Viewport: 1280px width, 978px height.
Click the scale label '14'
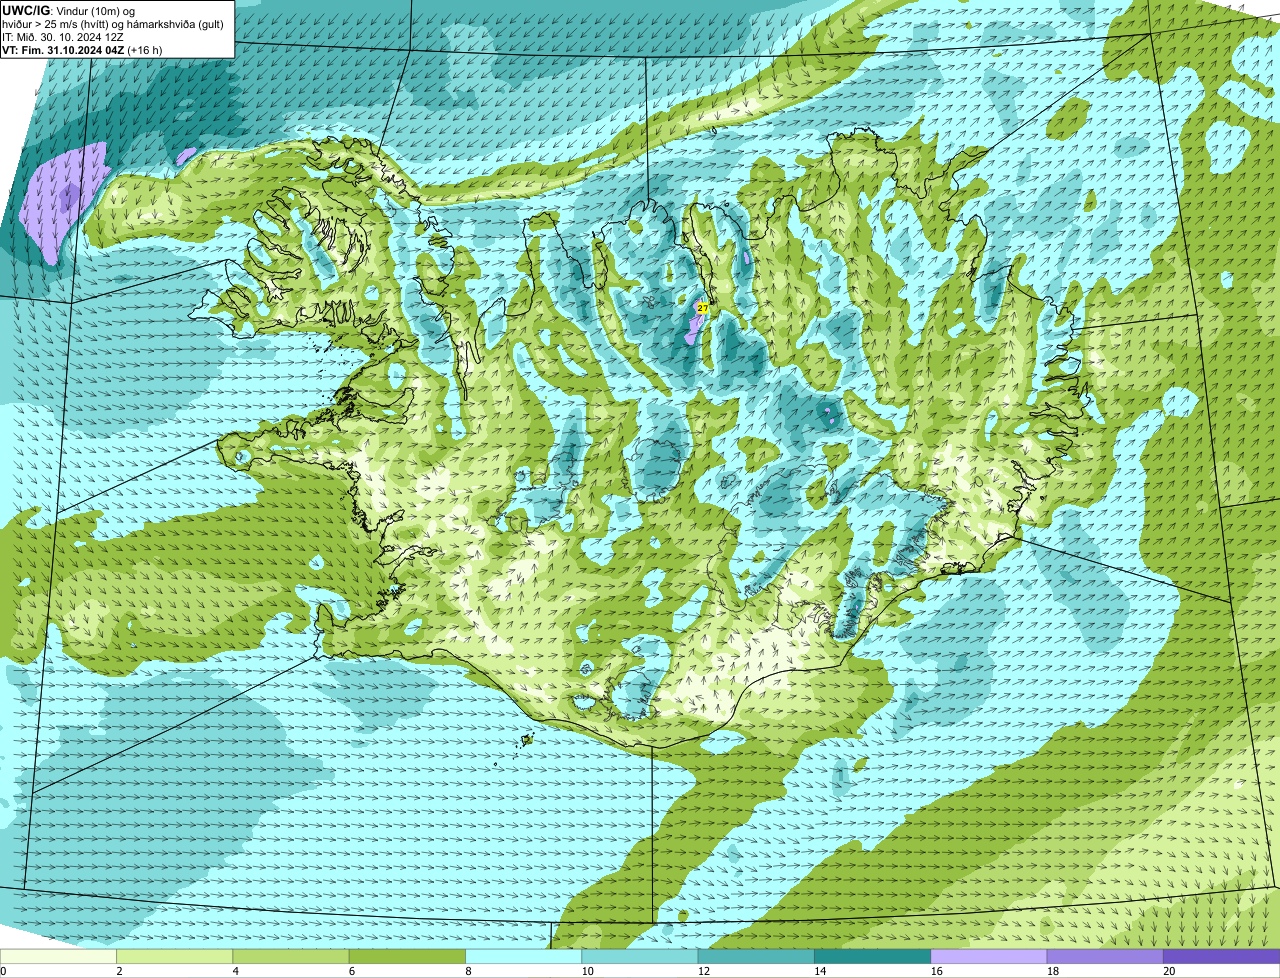(x=820, y=971)
